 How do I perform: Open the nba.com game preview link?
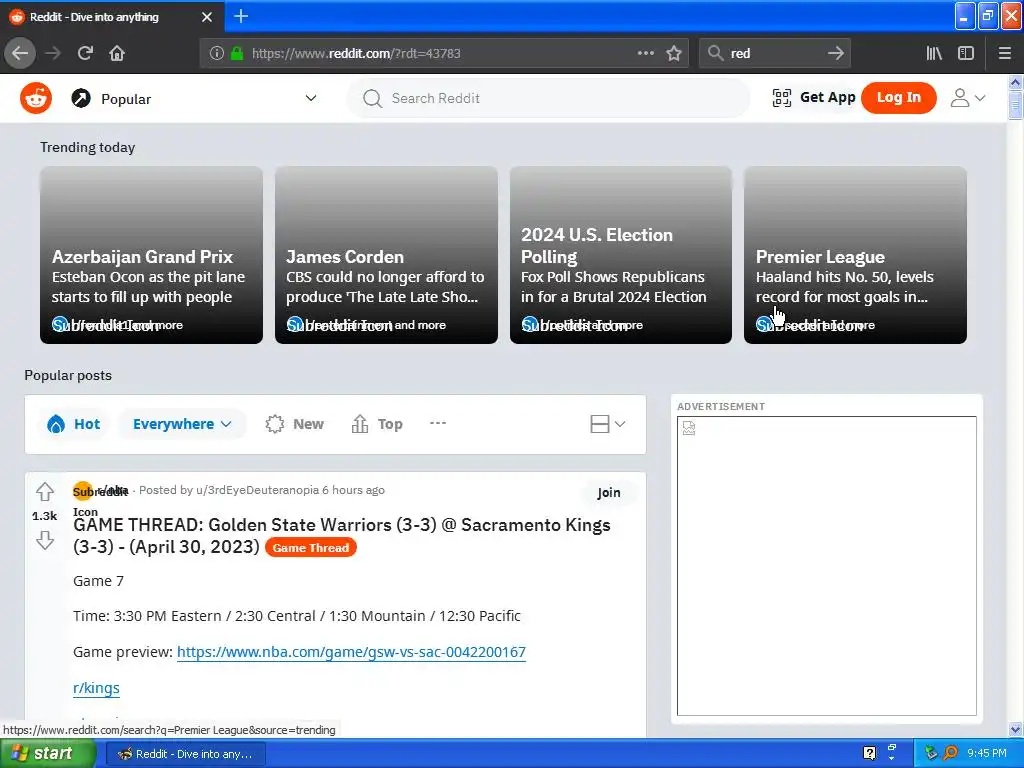pos(351,652)
